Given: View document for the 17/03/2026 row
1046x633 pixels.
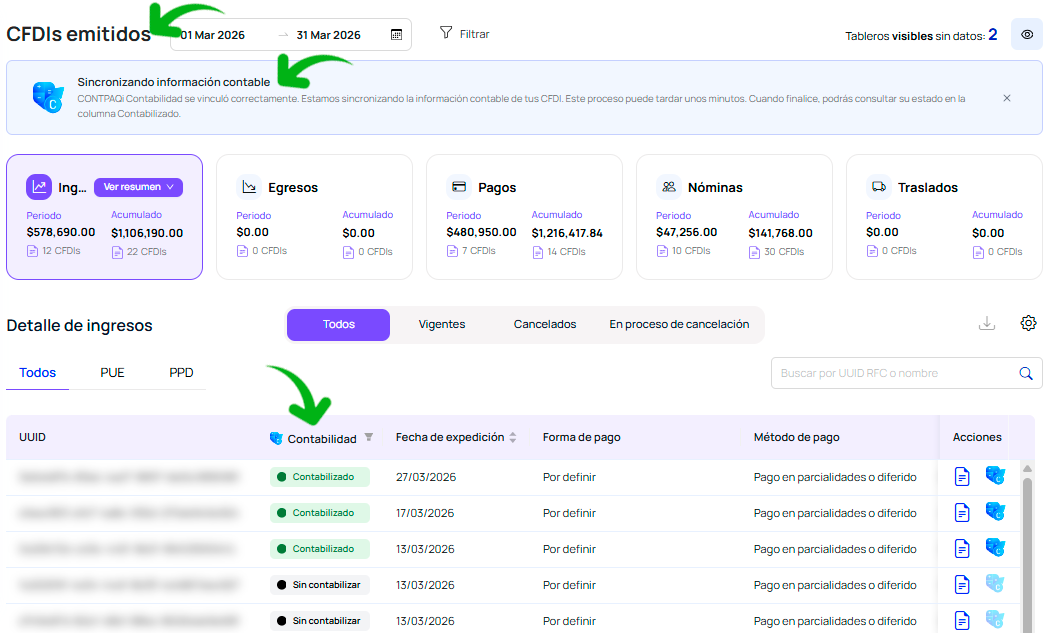Looking at the screenshot, I should point(962,512).
